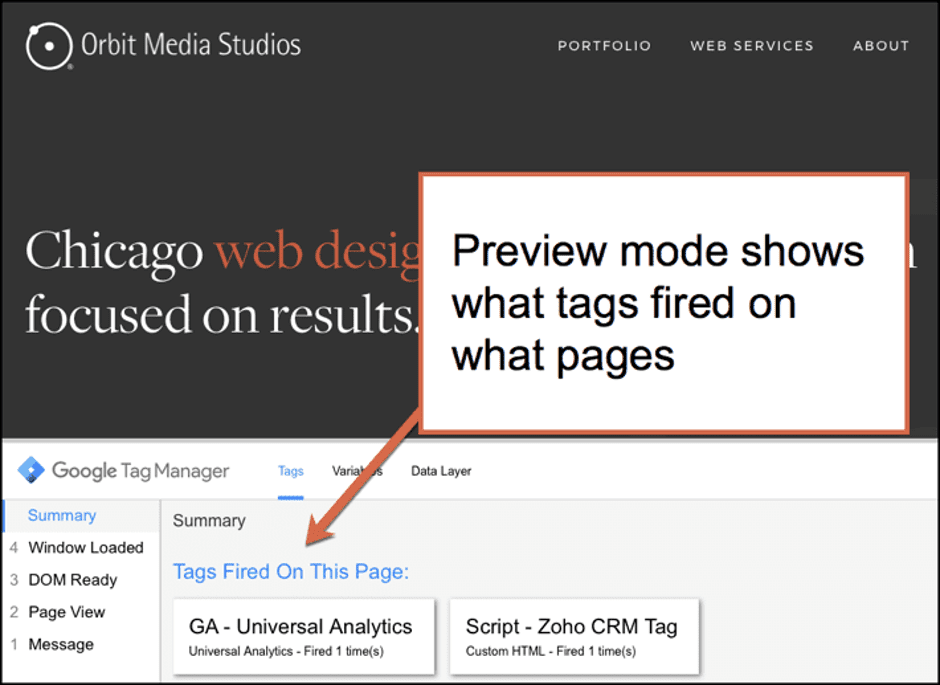Switch to the Tags tab
This screenshot has height=685, width=940.
click(x=291, y=471)
